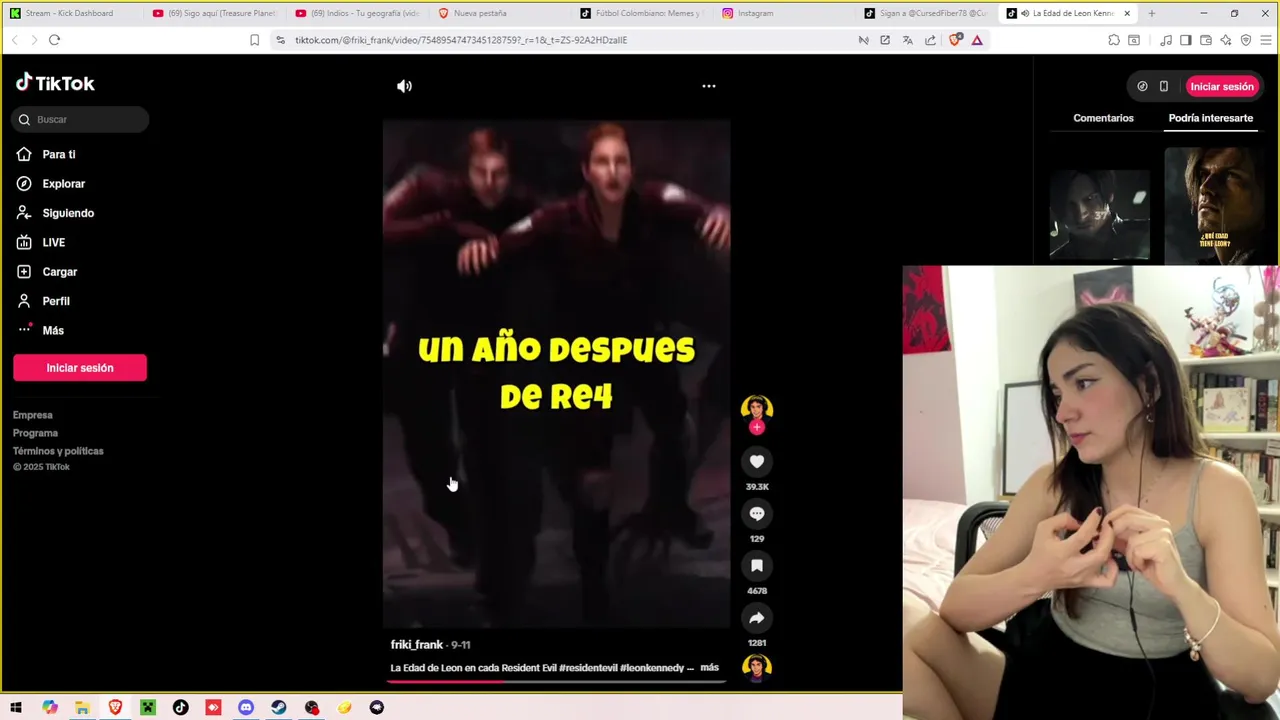Close the La Edad de Leon tab
This screenshot has height=720, width=1280.
coord(1127,13)
